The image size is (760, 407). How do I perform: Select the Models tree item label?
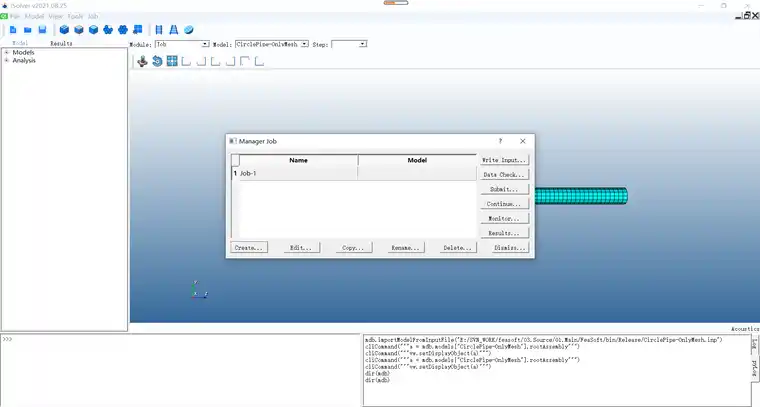tap(23, 52)
